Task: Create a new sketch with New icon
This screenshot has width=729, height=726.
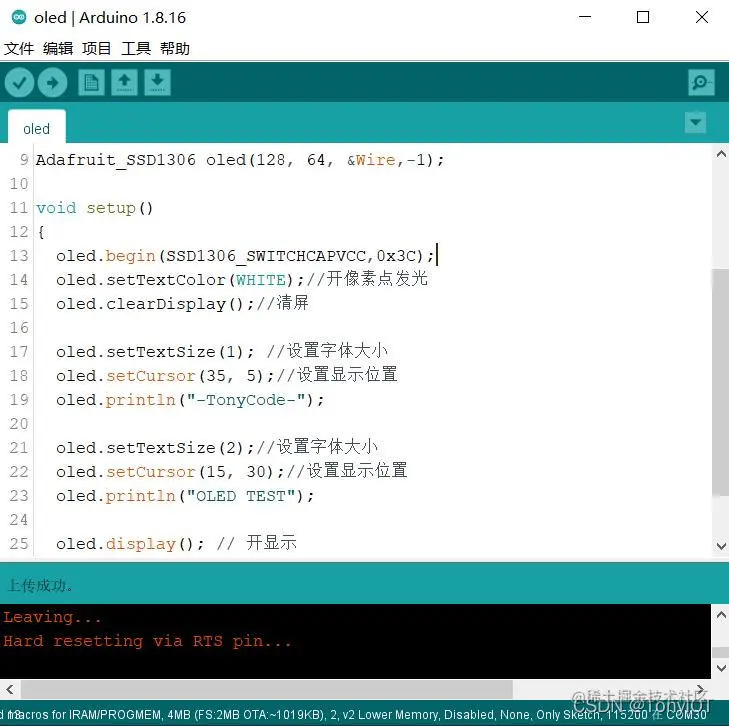Action: click(x=91, y=83)
